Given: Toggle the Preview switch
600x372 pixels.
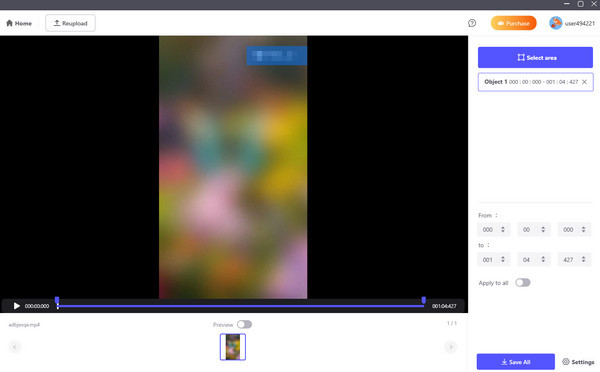Looking at the screenshot, I should tap(244, 325).
